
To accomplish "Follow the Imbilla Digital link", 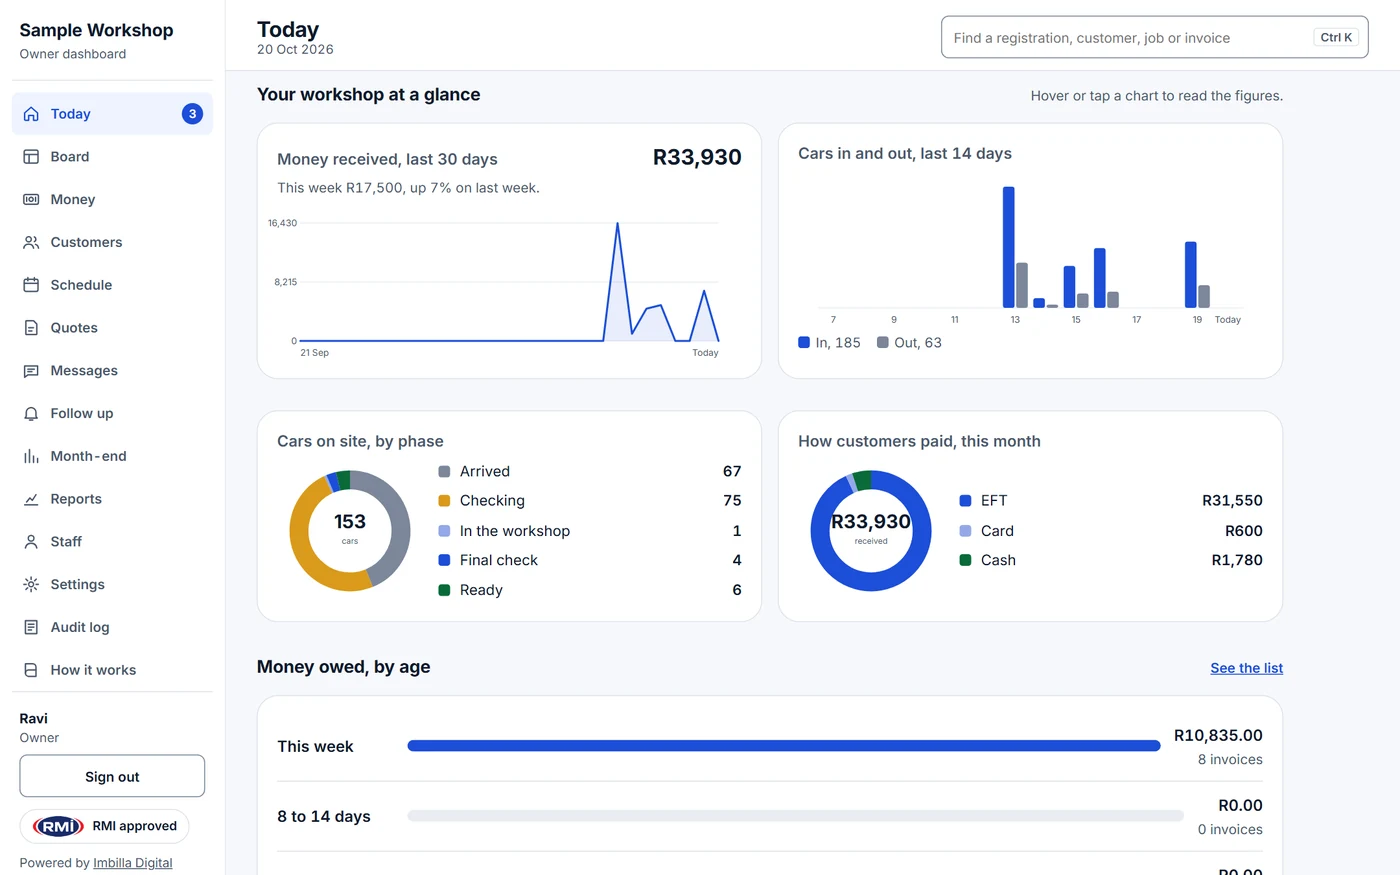I will click(x=133, y=863).
